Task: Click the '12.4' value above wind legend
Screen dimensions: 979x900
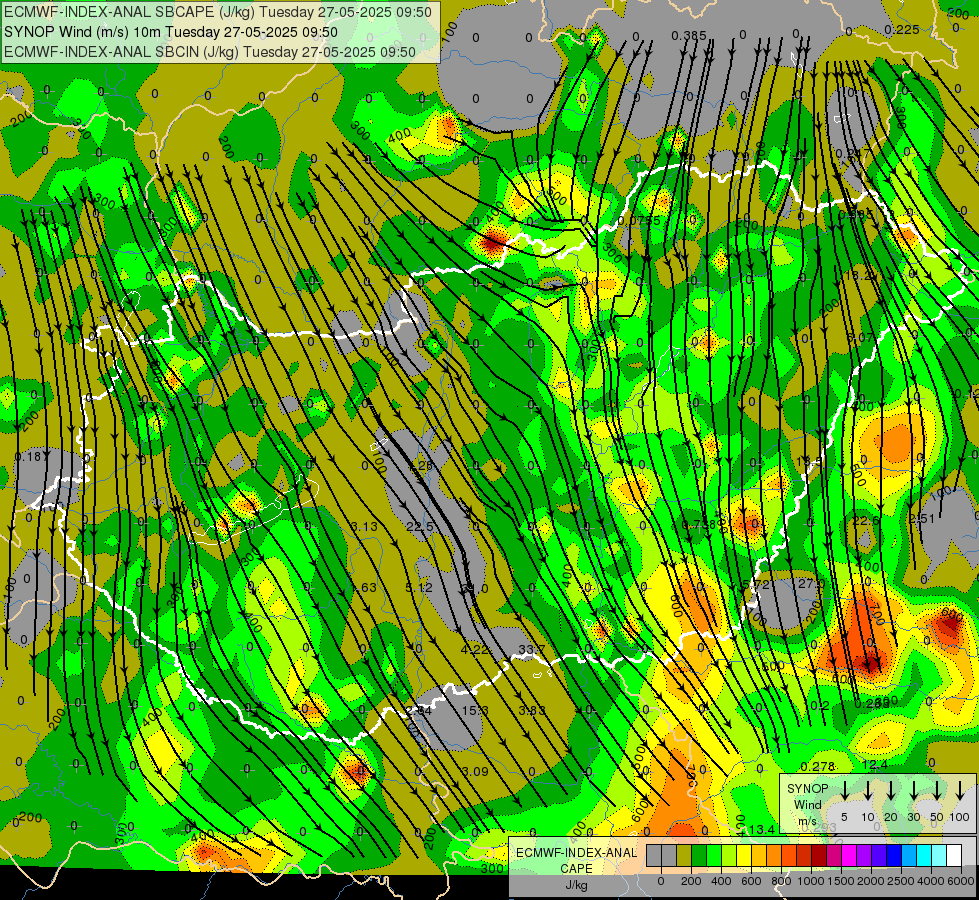Action: tap(875, 764)
